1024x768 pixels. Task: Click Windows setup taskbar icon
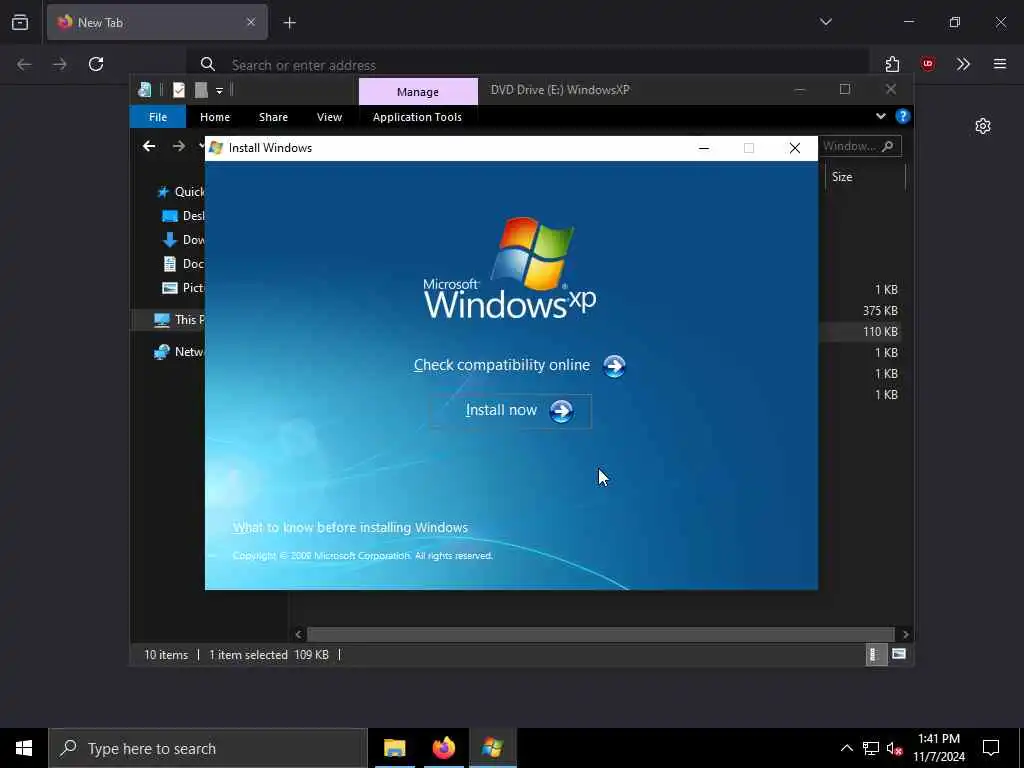click(x=492, y=748)
